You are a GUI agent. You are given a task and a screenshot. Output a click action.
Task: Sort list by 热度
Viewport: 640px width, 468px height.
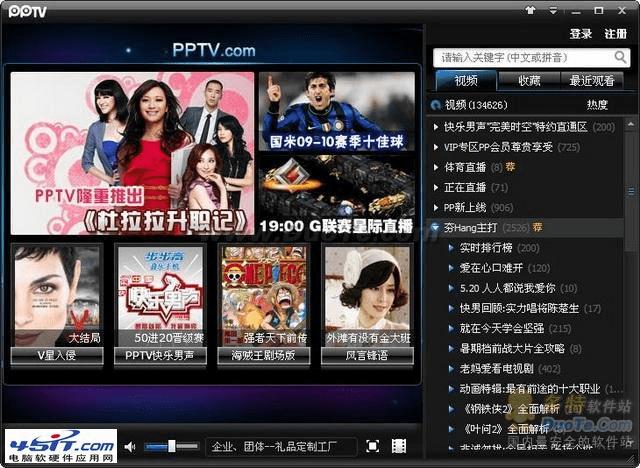click(597, 105)
